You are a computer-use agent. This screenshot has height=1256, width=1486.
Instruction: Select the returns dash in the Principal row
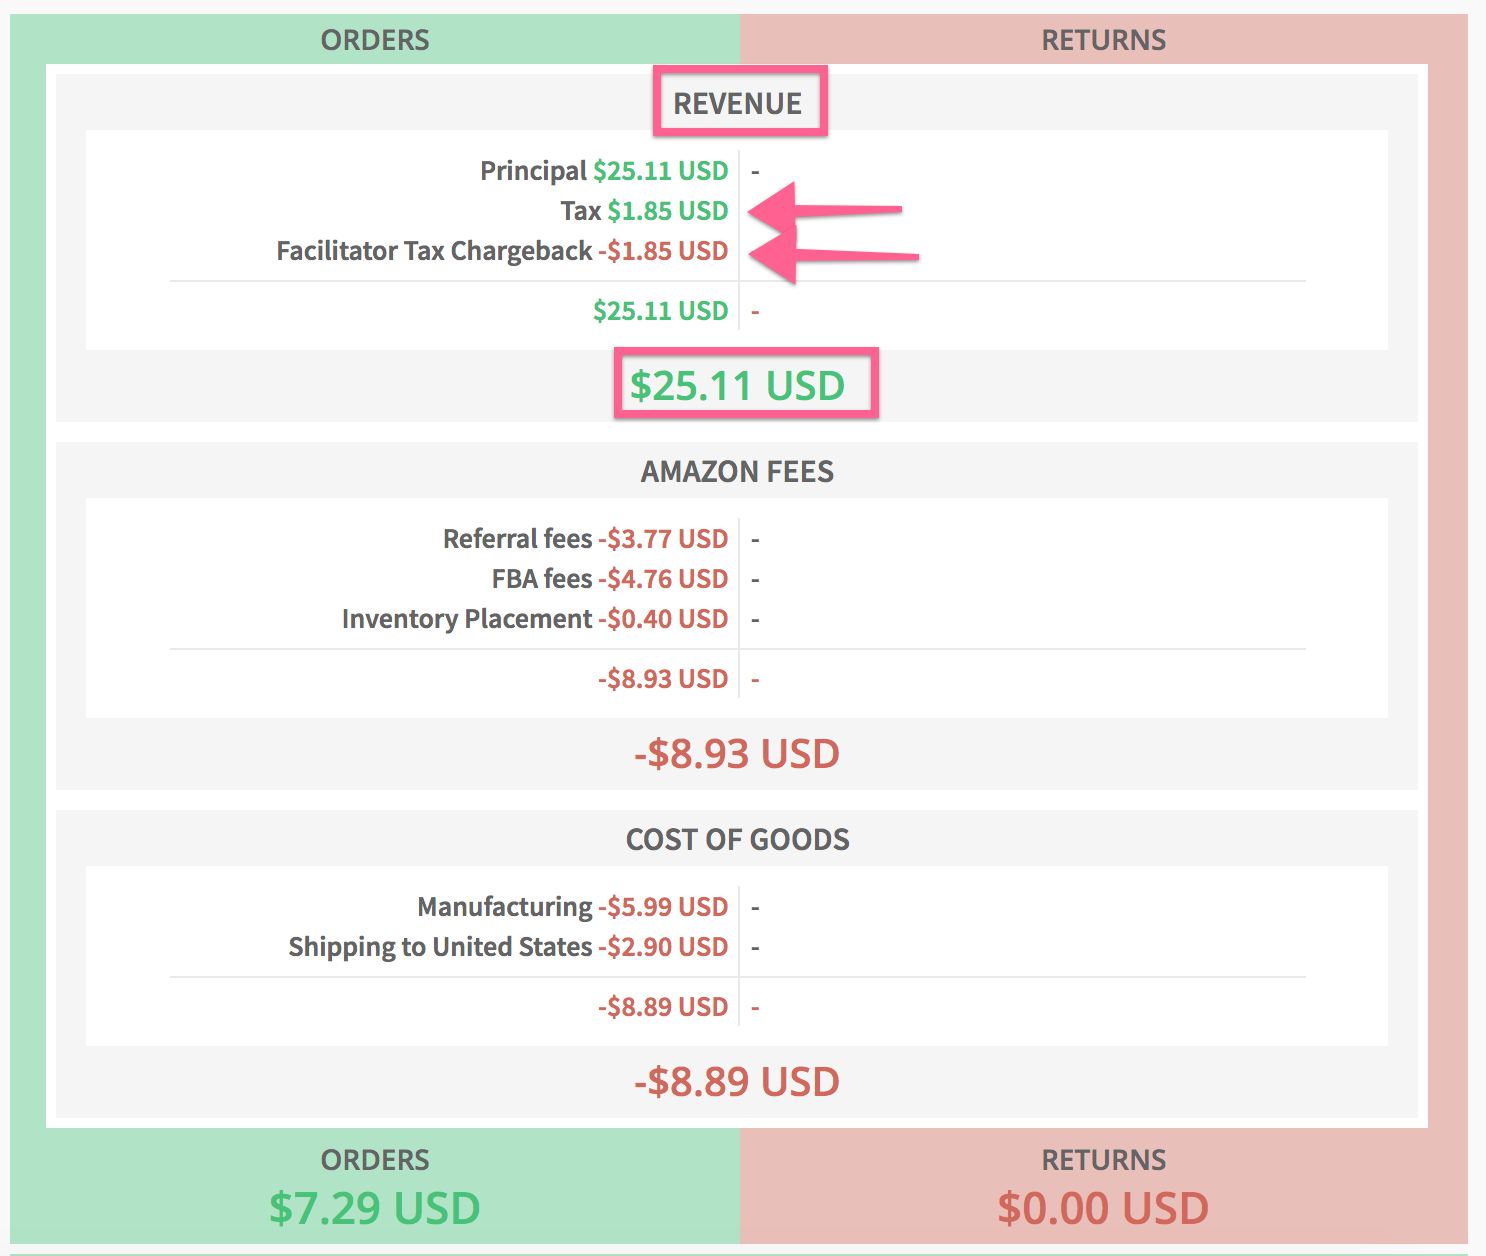756,170
